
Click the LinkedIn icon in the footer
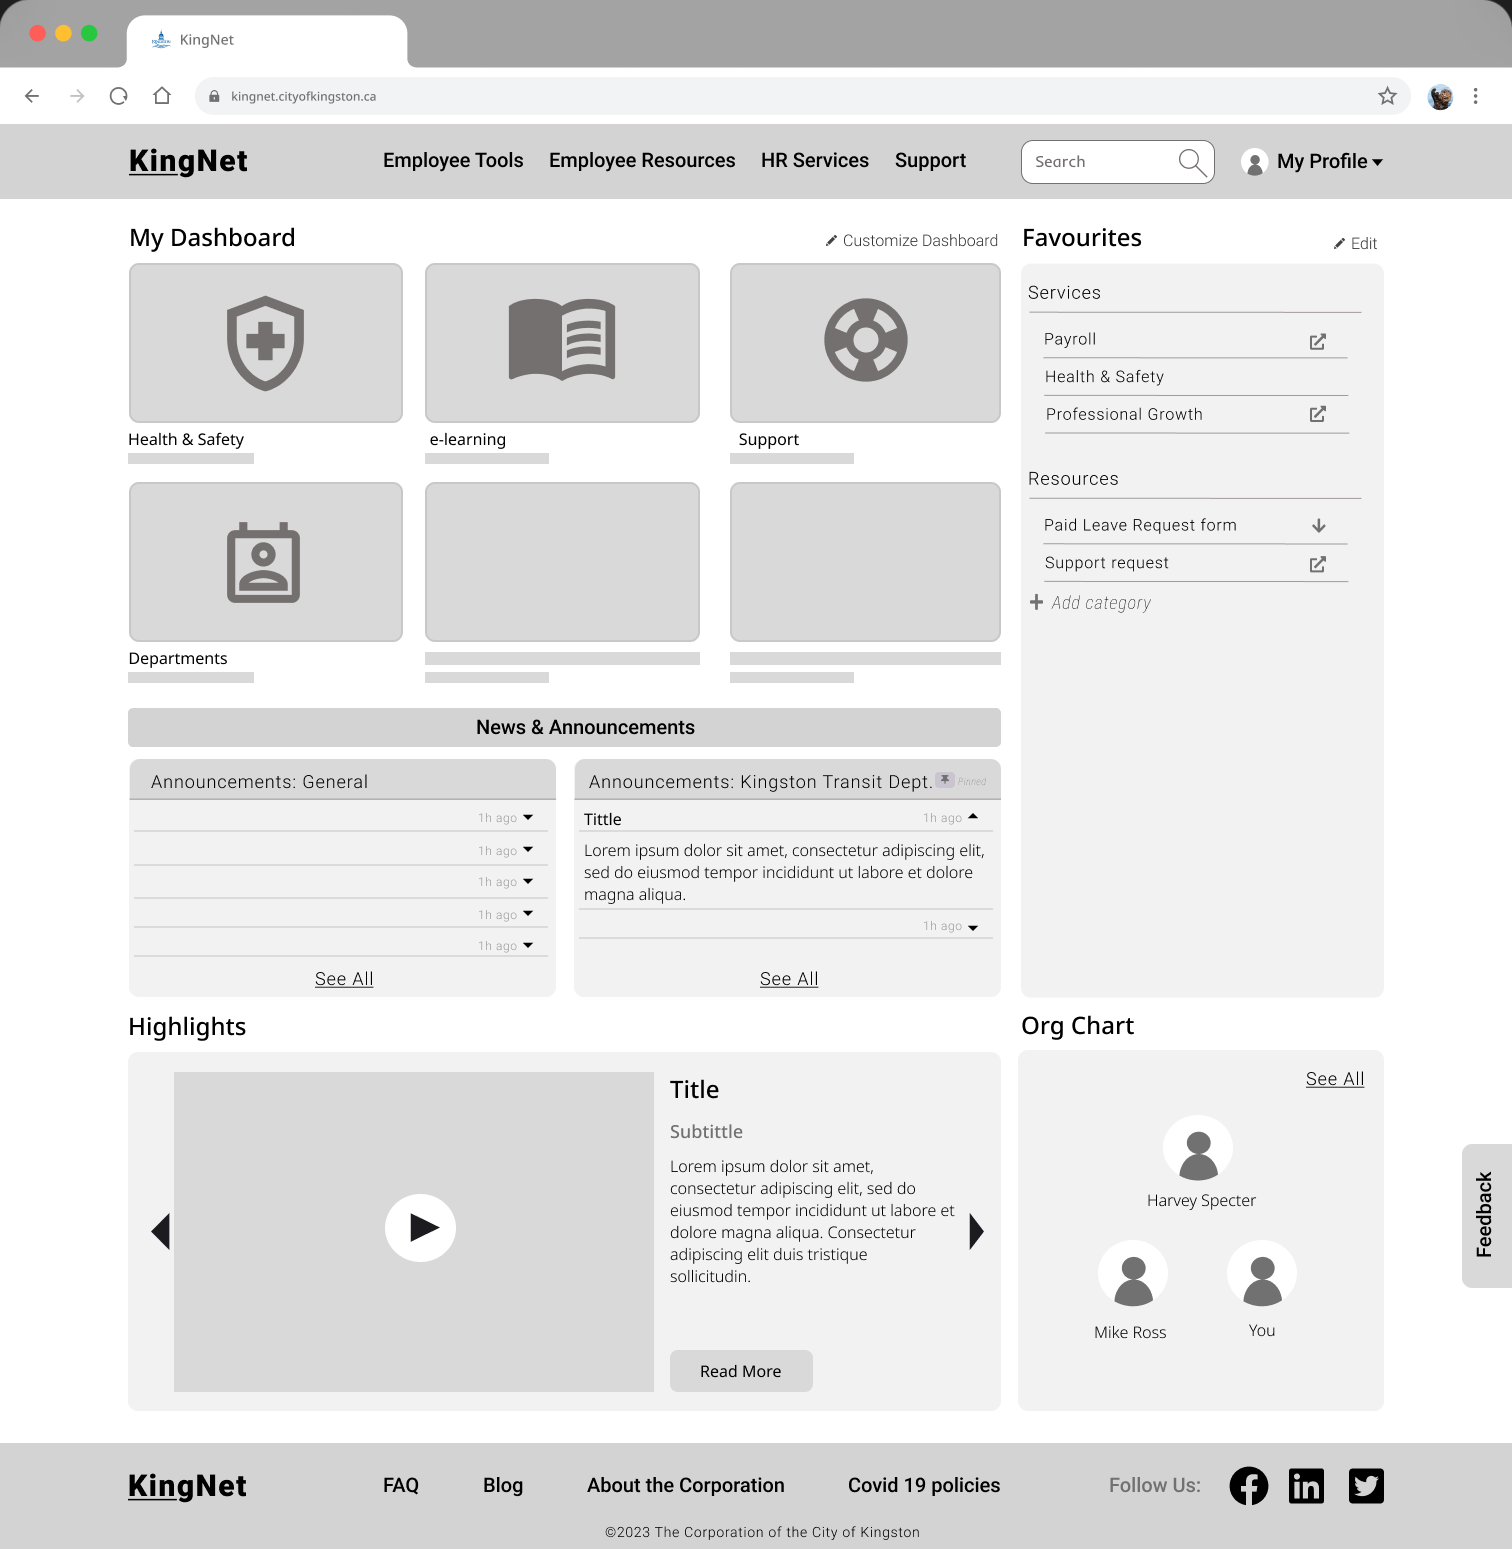tap(1306, 1486)
